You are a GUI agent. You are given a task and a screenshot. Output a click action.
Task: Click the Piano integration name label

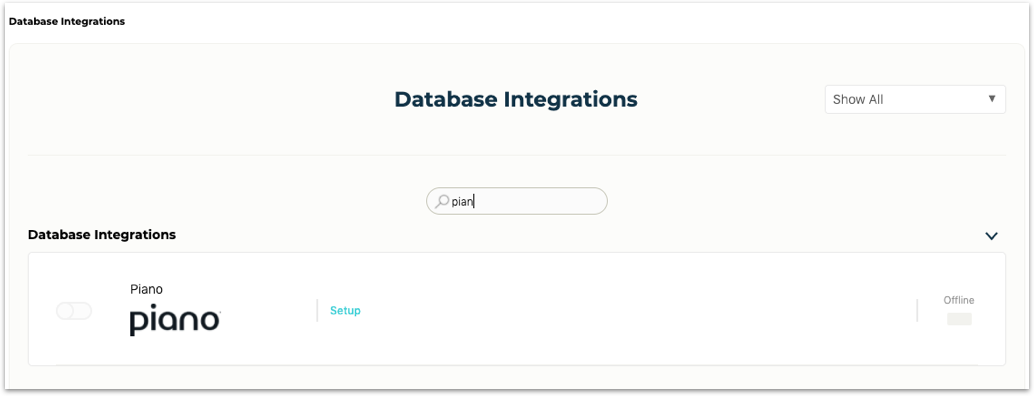coord(146,289)
